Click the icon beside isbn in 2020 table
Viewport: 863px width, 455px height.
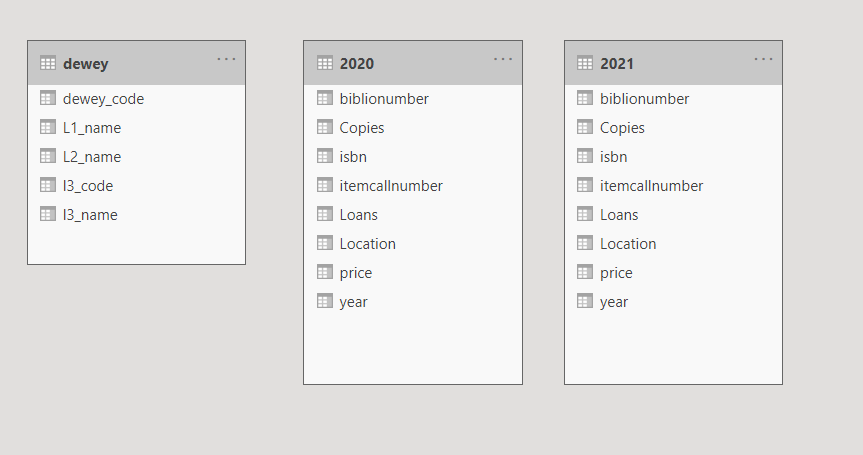pyautogui.click(x=324, y=156)
